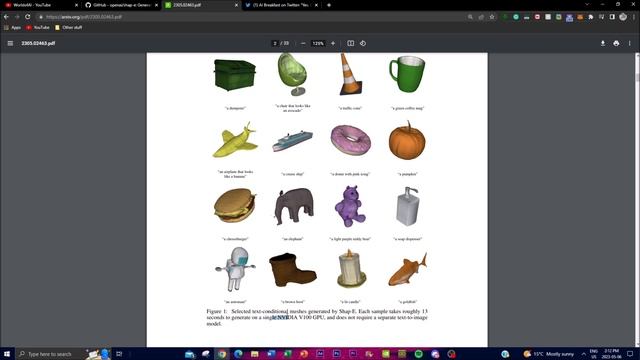Click the fit to page icon
Image resolution: width=640 pixels, height=360 pixels.
tap(351, 43)
